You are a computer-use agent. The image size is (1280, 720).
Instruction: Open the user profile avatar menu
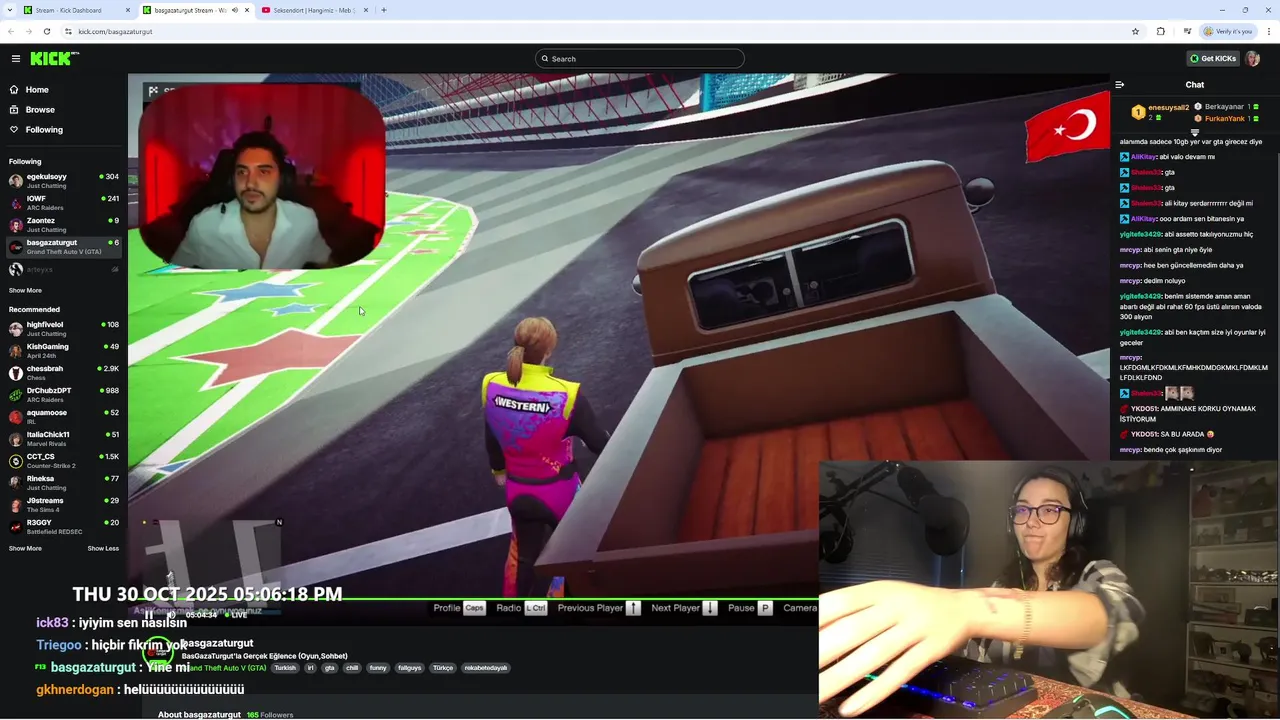[1253, 59]
